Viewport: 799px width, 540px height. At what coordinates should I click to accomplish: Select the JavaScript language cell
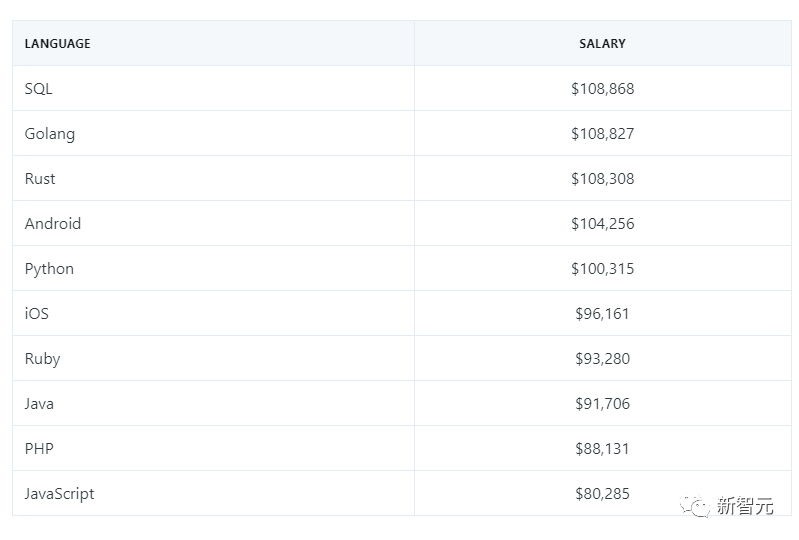60,494
